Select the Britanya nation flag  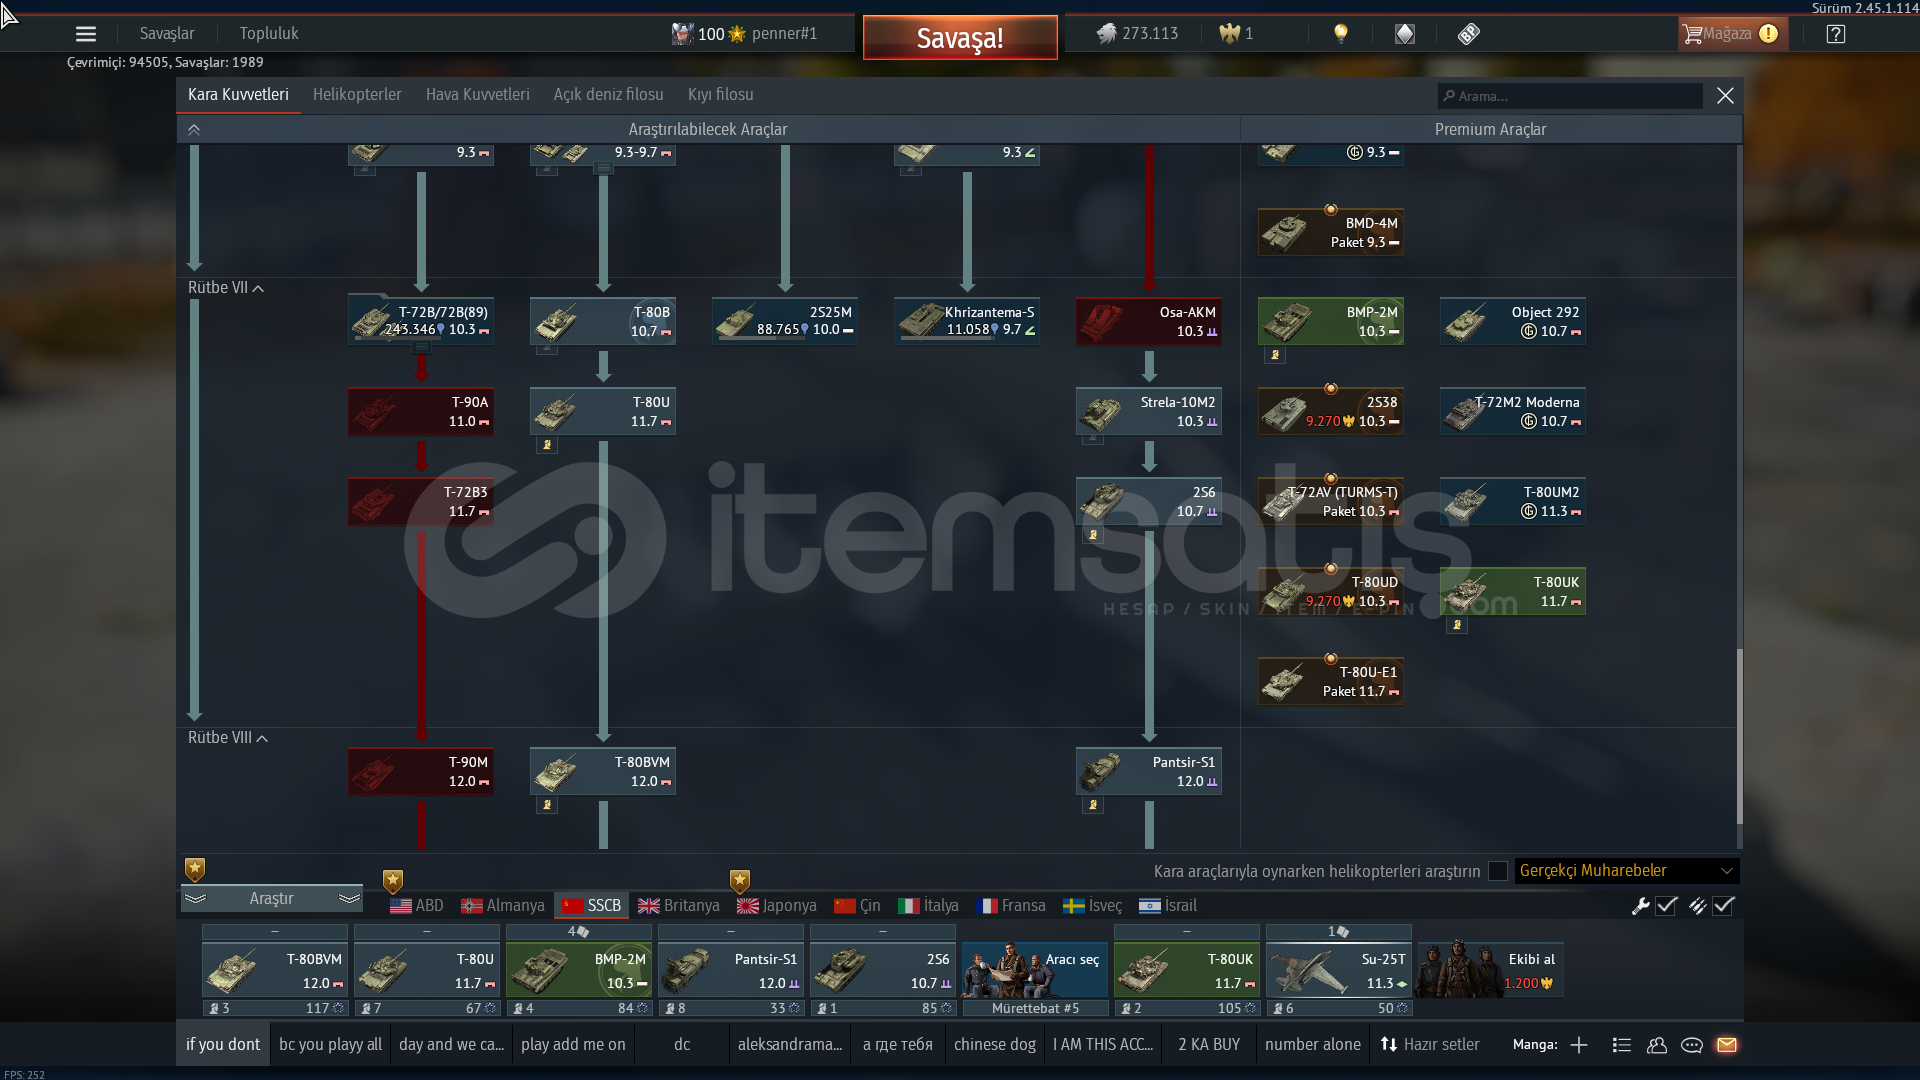[x=679, y=906]
